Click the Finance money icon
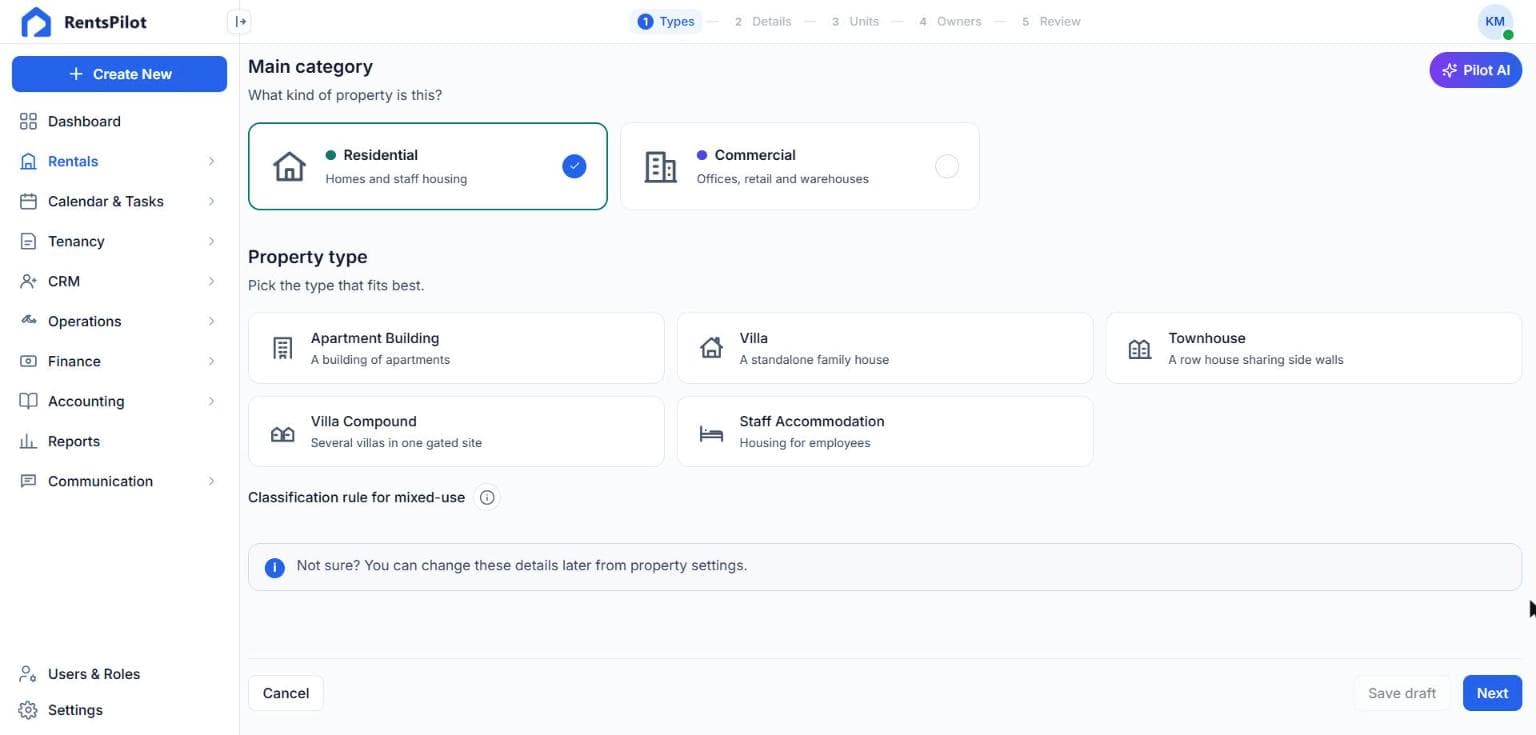This screenshot has width=1536, height=735. click(x=28, y=361)
